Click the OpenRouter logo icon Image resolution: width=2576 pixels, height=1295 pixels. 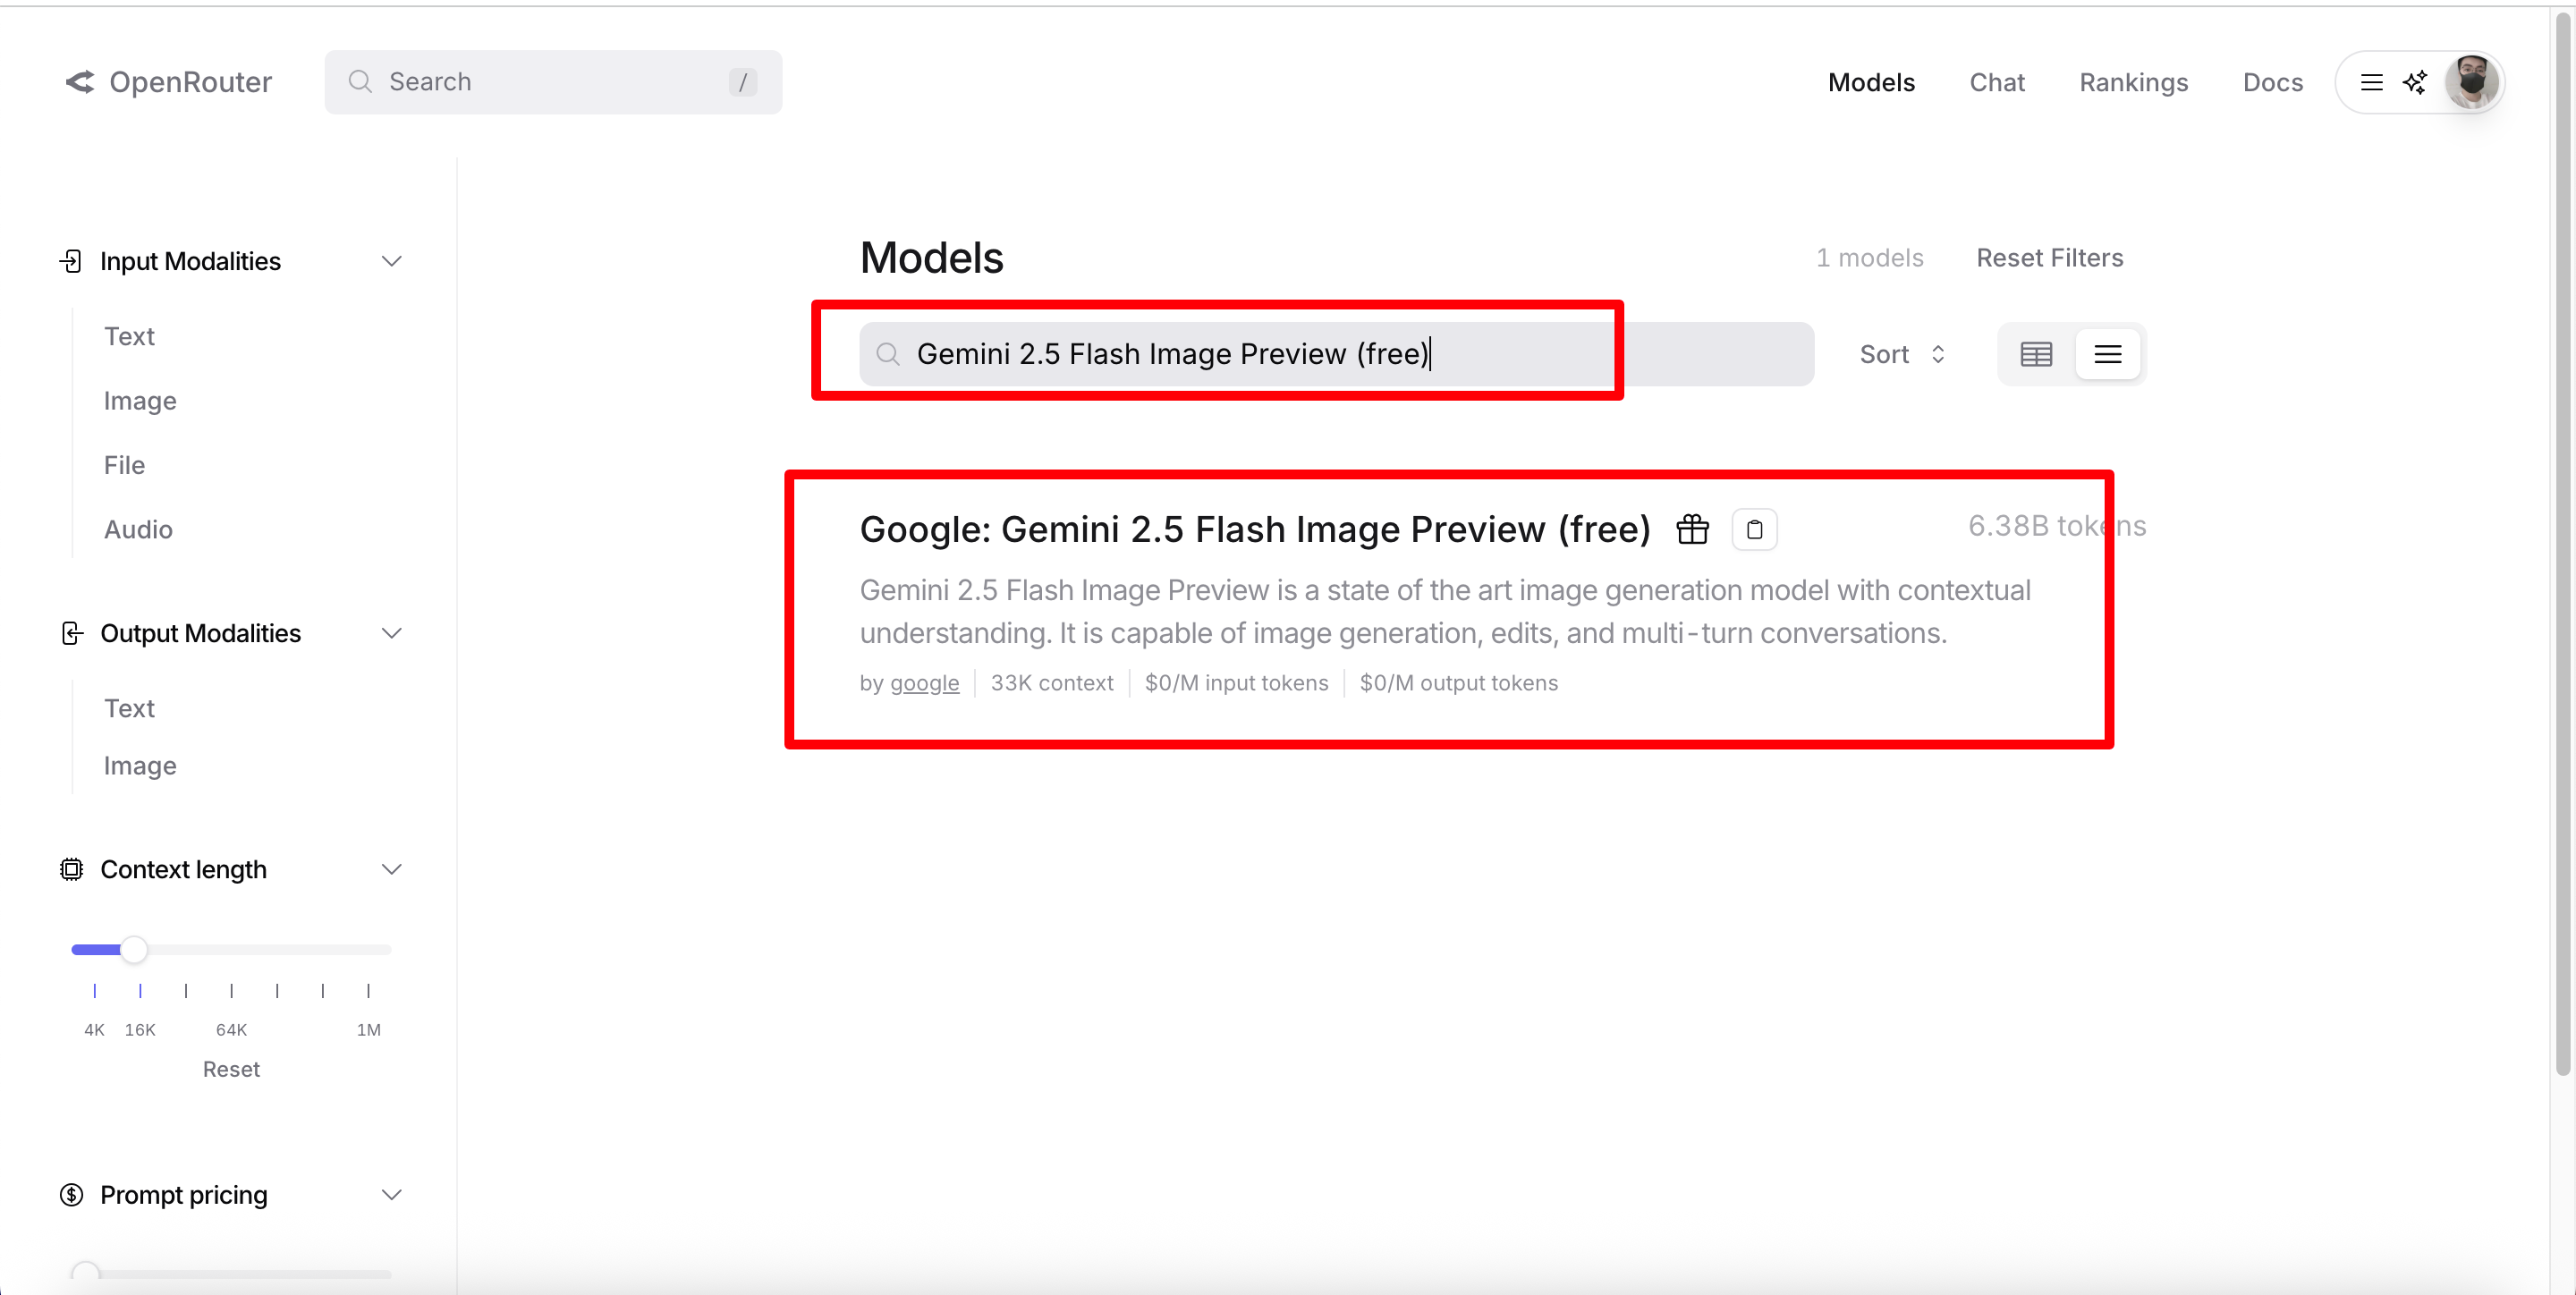(80, 82)
